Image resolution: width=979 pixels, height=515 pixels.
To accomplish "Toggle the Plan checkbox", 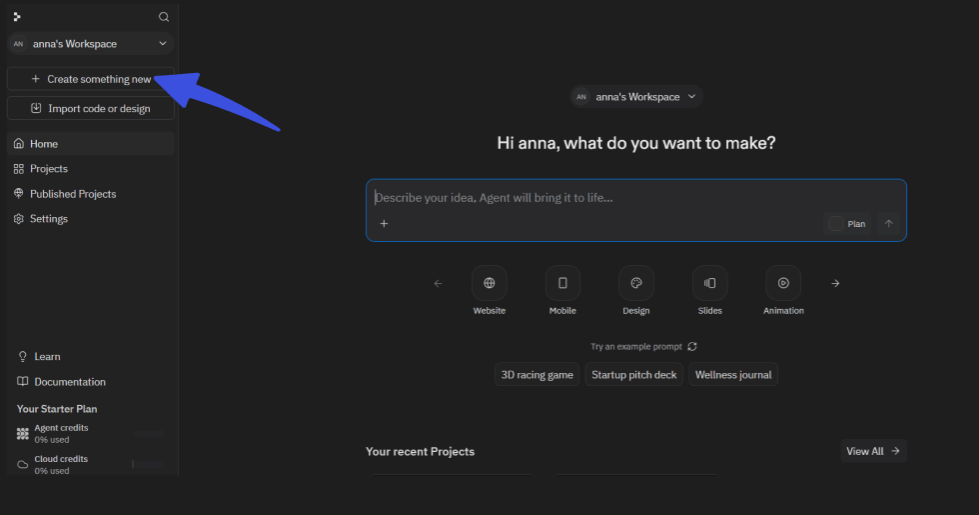I will click(x=835, y=223).
